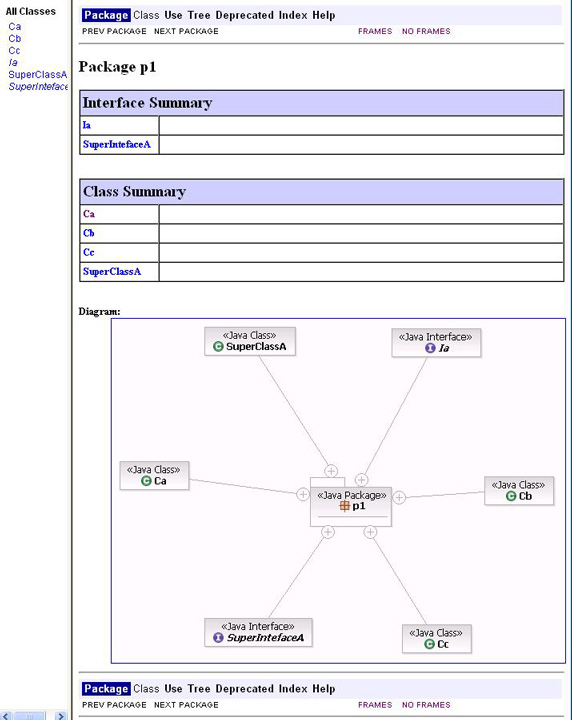This screenshot has height=720, width=572.
Task: Open the bottom Deprecated navigation item
Action: point(245,689)
